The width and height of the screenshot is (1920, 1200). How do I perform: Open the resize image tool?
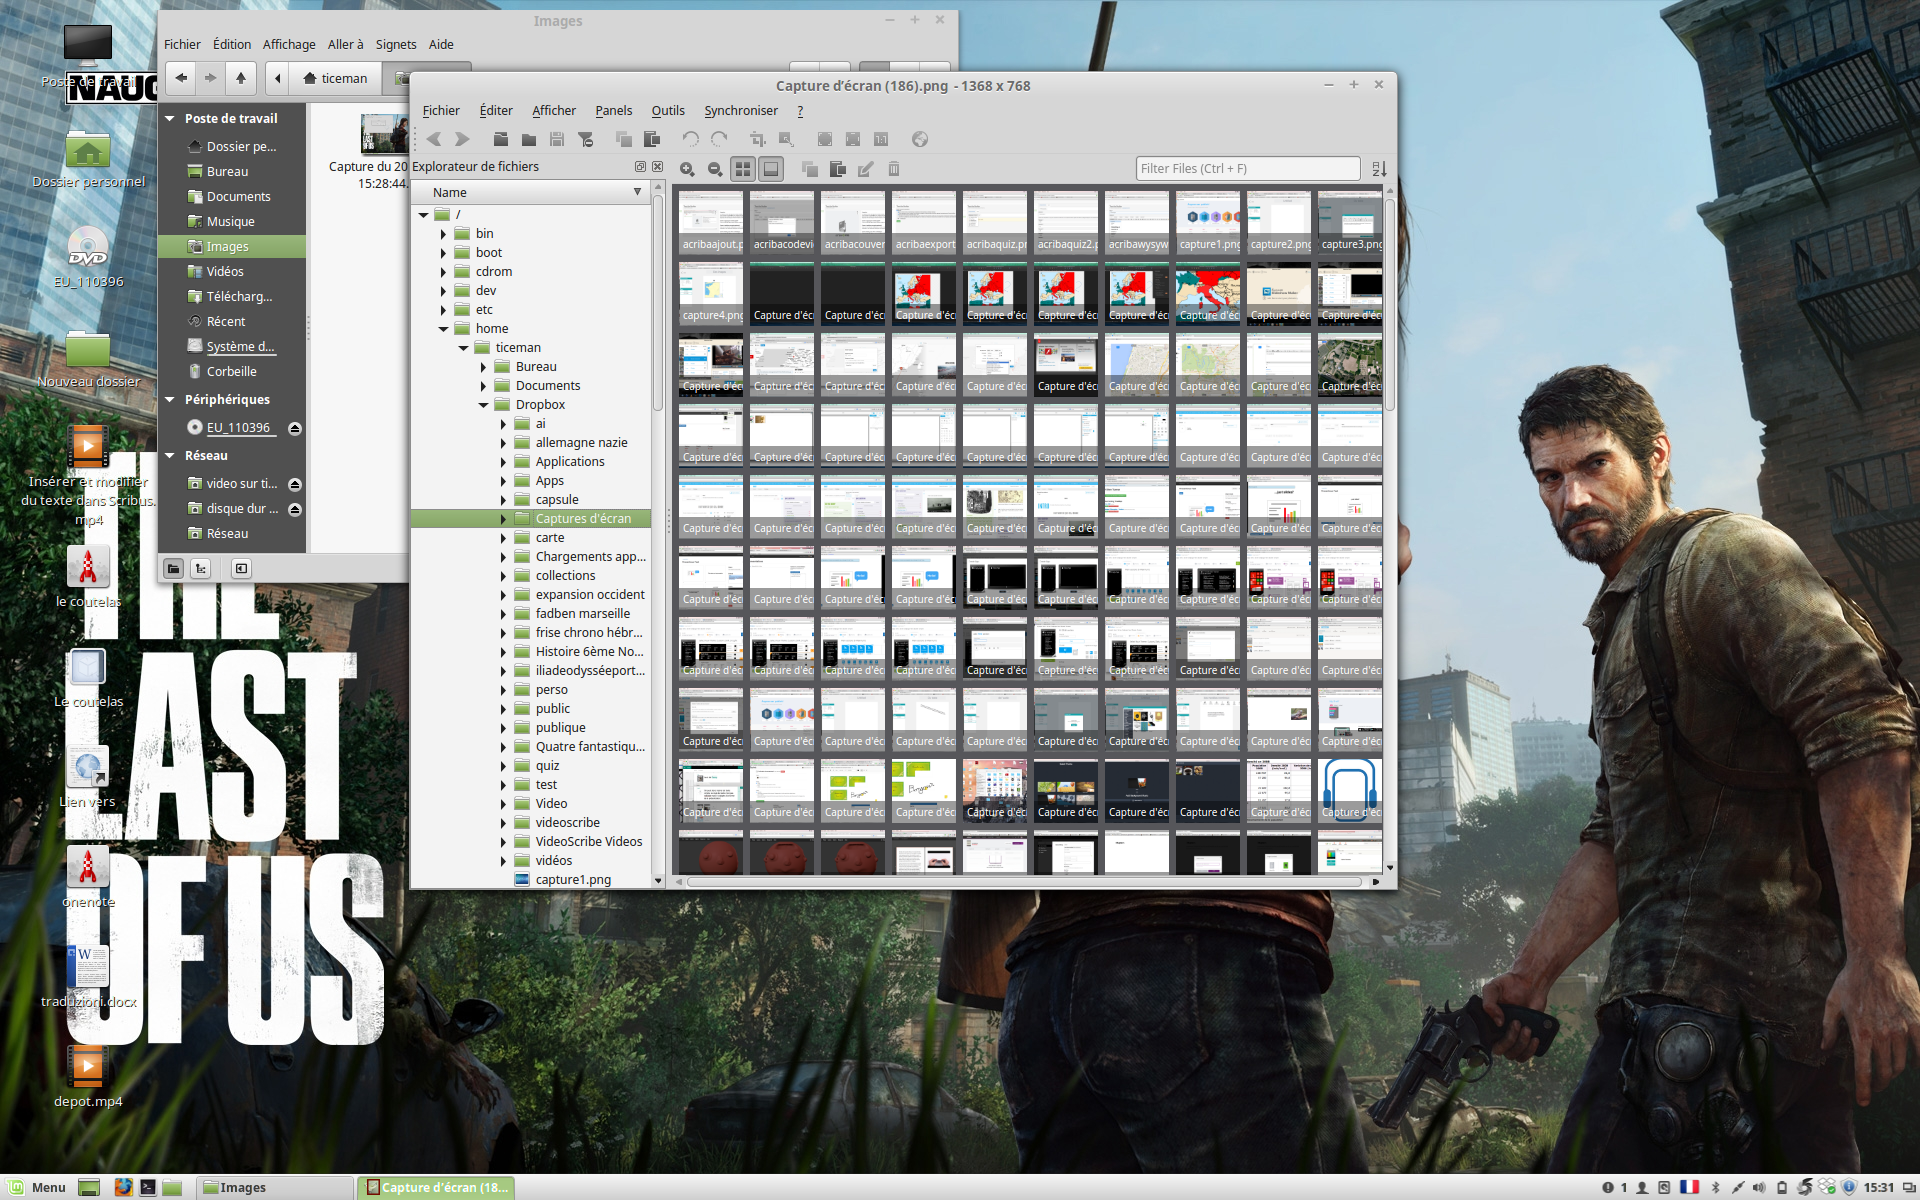click(x=786, y=139)
